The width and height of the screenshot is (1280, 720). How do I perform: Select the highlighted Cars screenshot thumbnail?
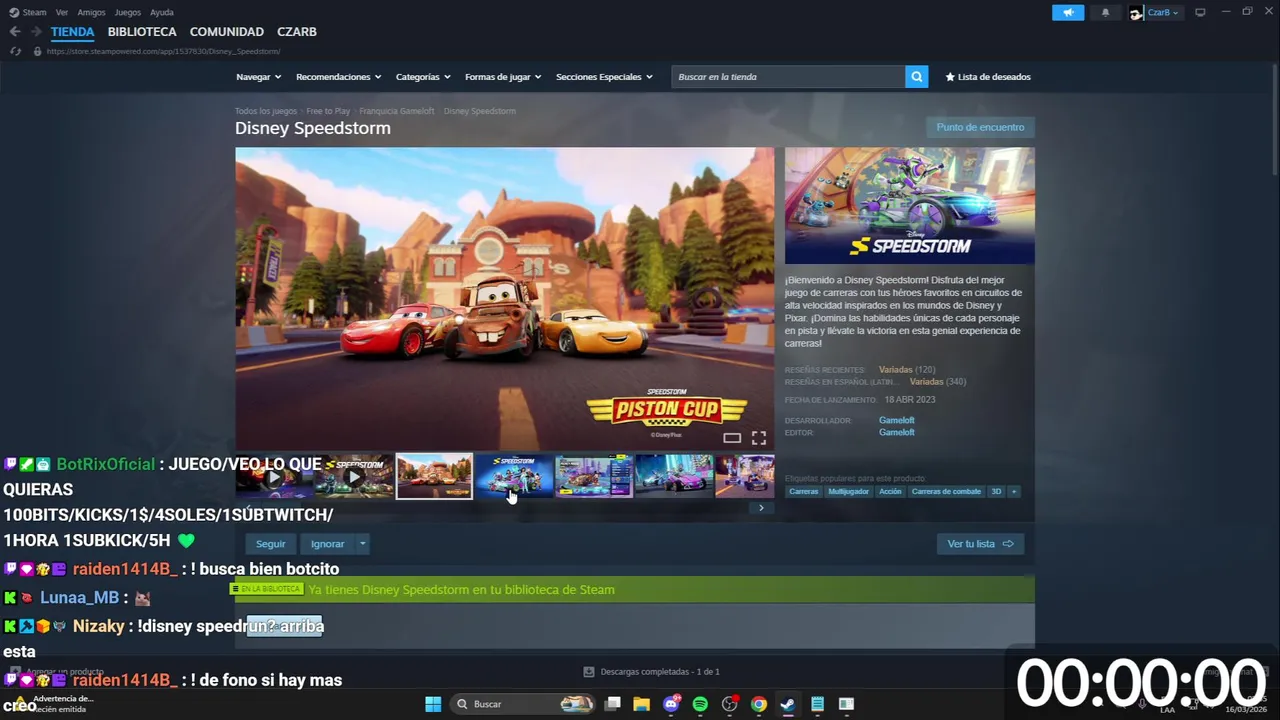(434, 476)
